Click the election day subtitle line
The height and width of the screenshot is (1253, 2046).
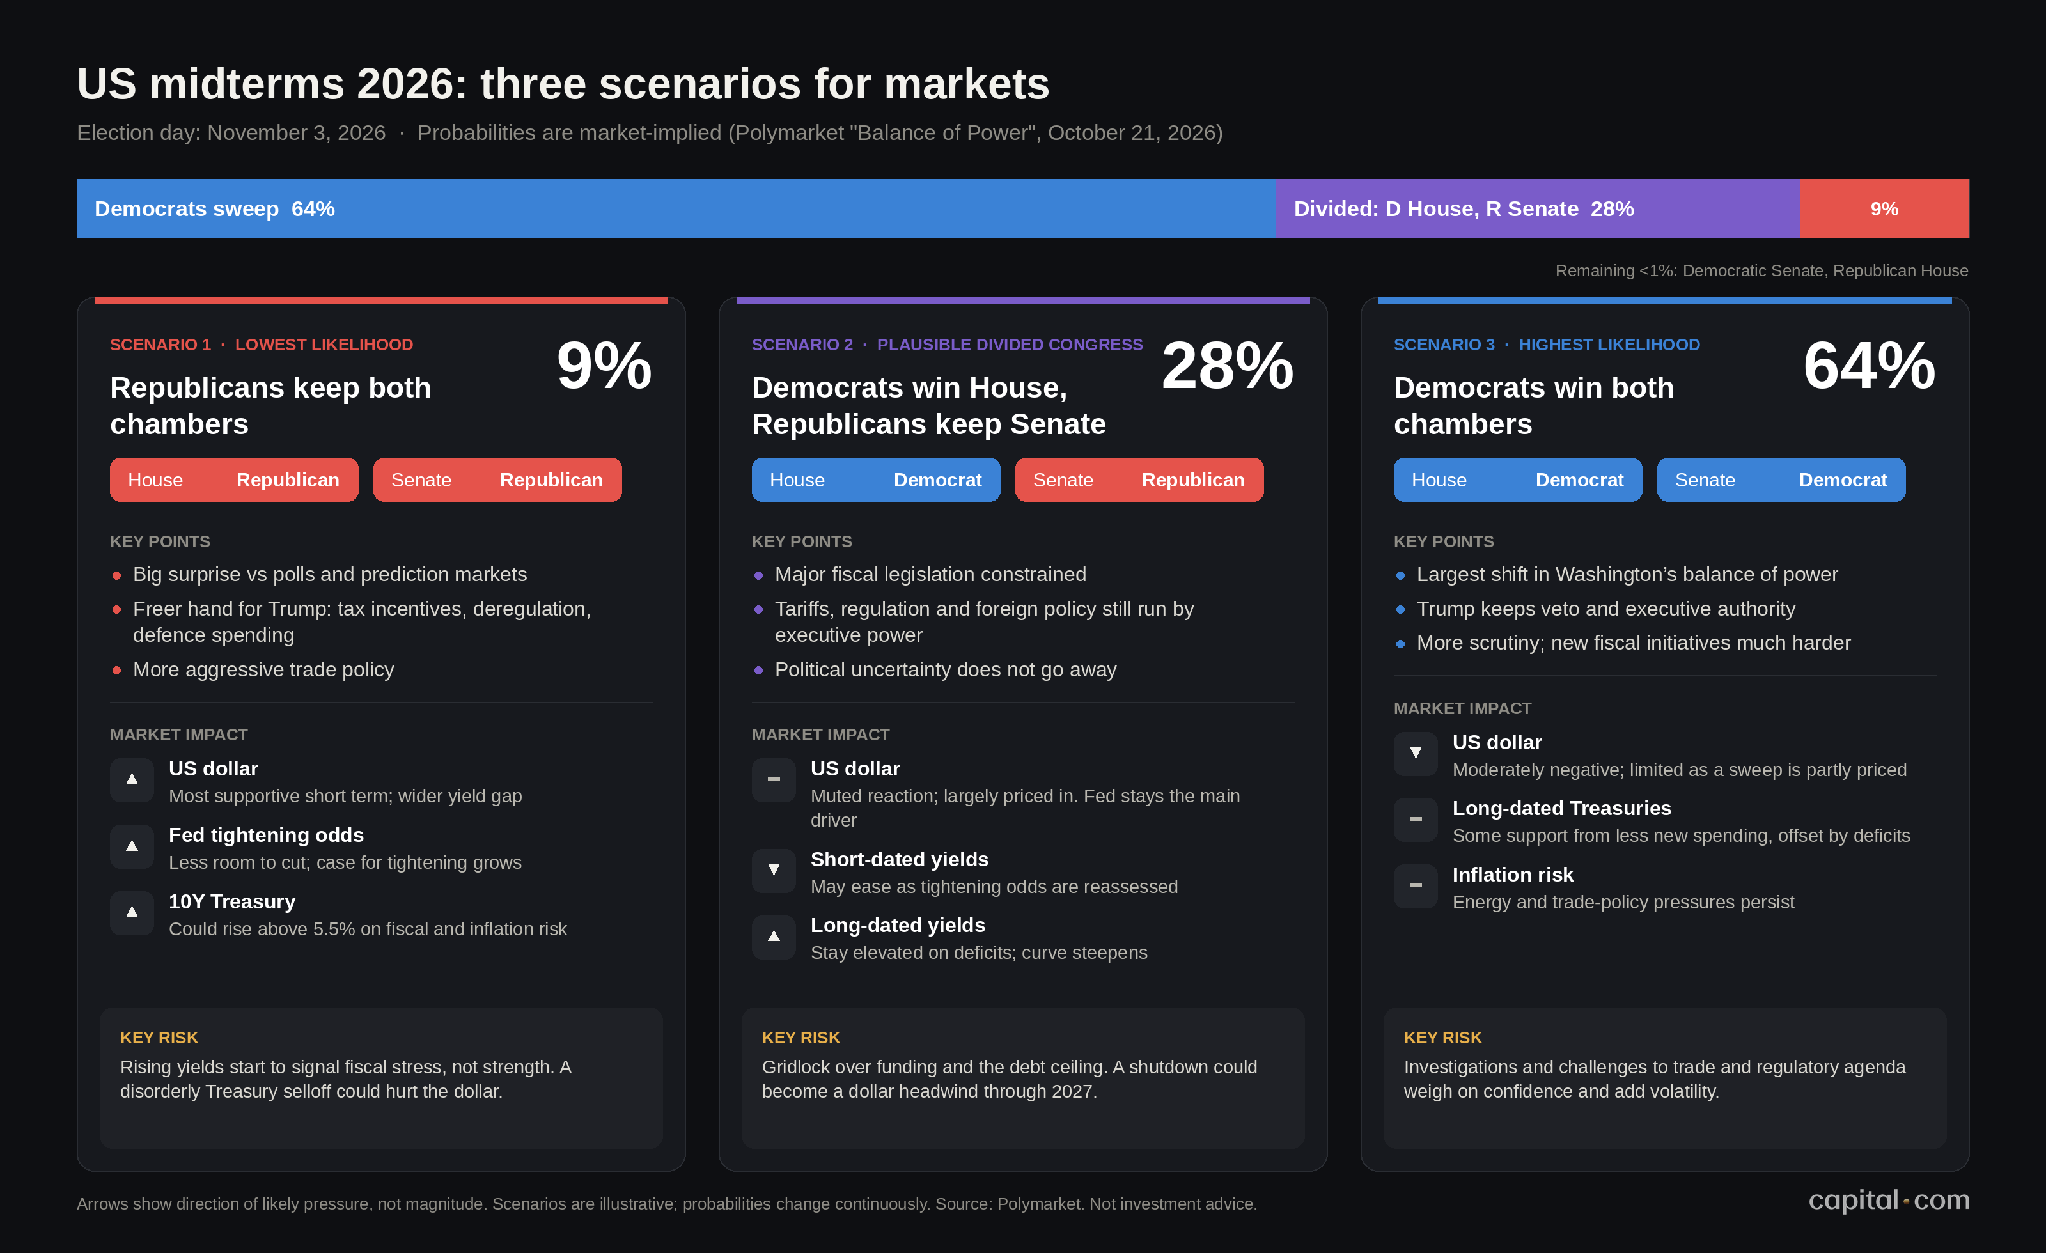click(650, 133)
